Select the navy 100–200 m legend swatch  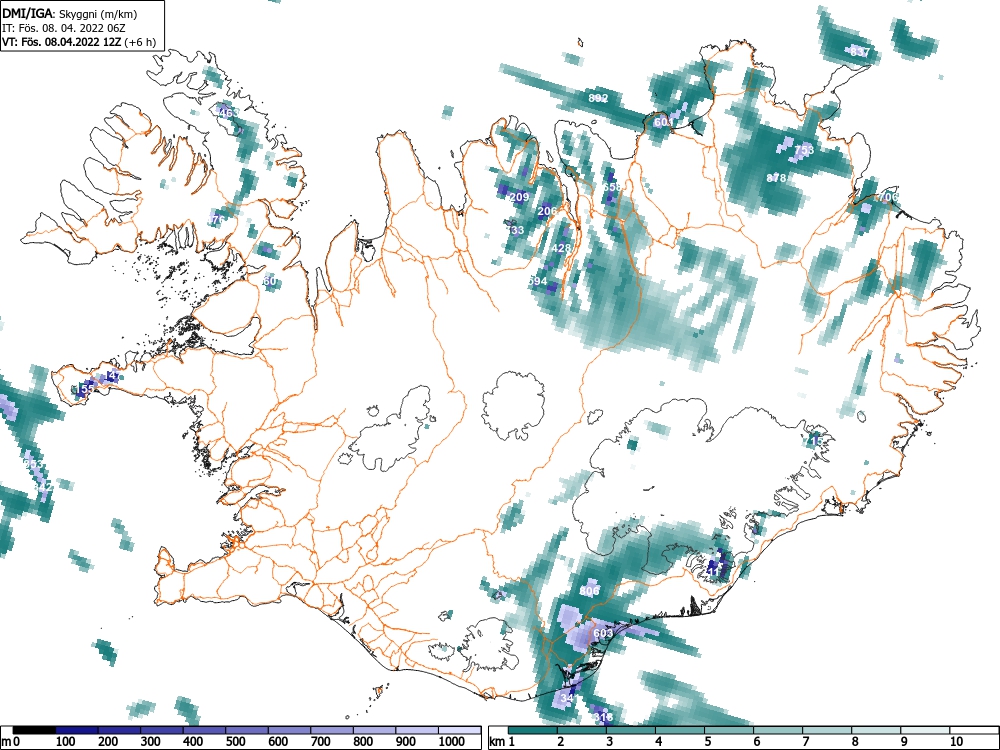coord(77,730)
